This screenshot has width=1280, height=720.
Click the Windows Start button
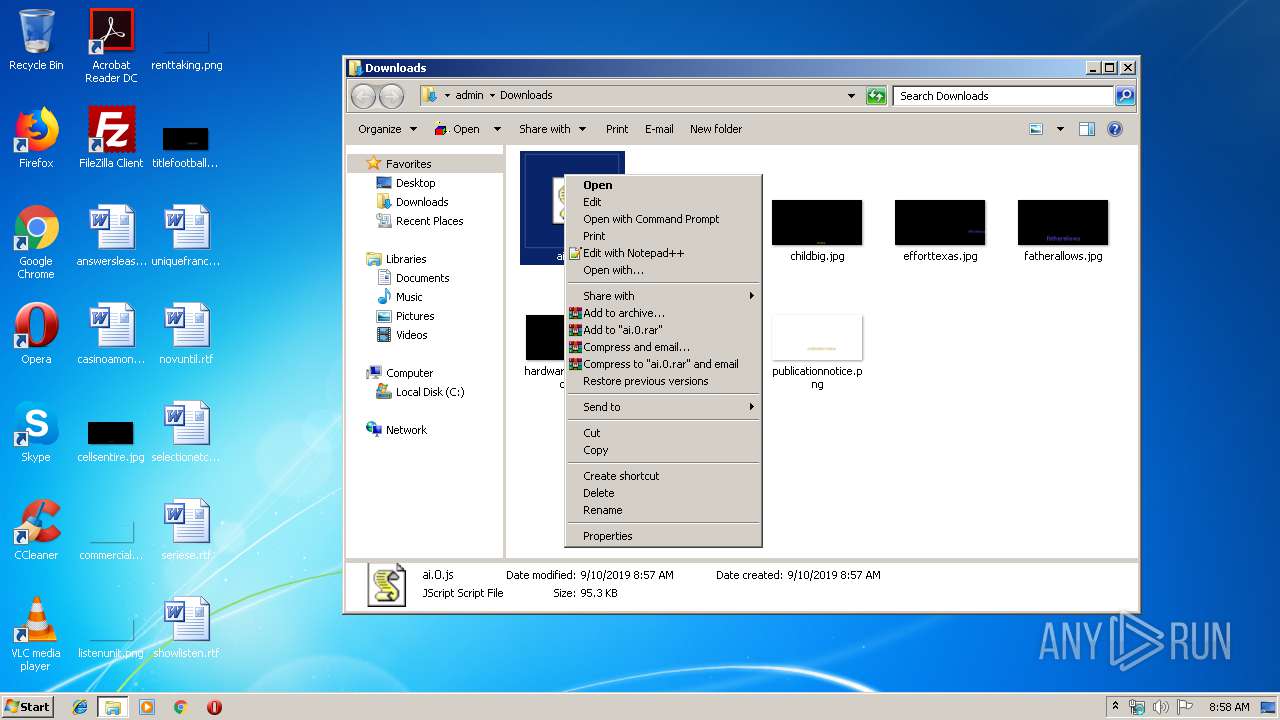click(x=27, y=707)
